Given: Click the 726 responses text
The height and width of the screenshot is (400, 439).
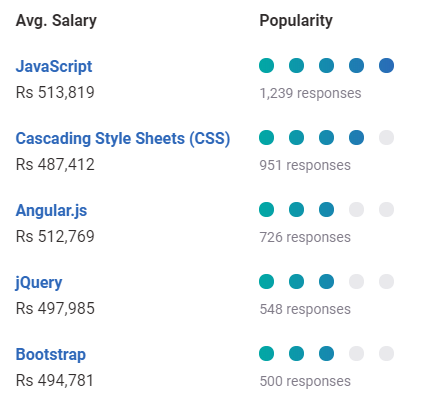Looking at the screenshot, I should pos(305,237).
